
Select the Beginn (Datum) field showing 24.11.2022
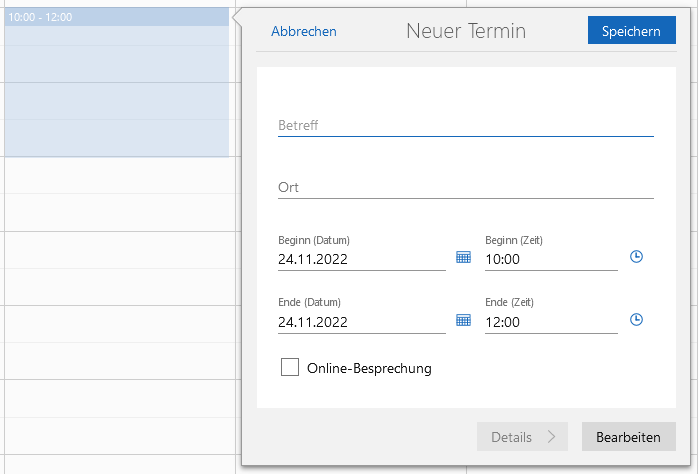coord(360,259)
